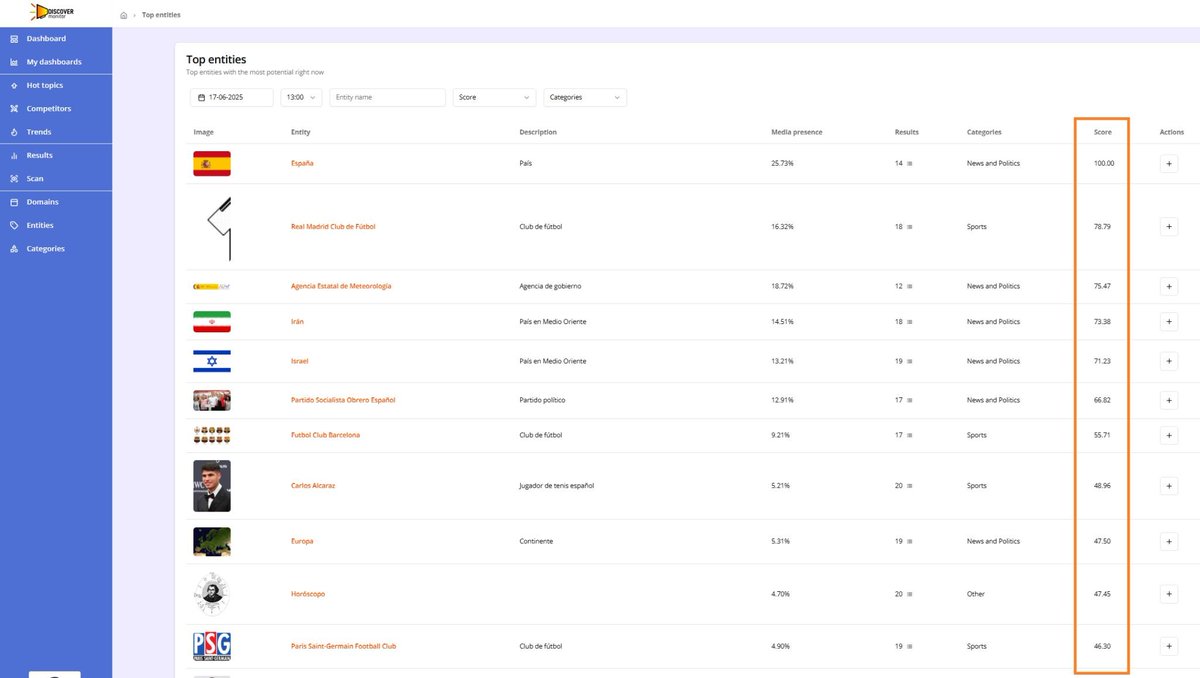
Task: Click the PSG logo thumbnail
Action: click(x=212, y=646)
